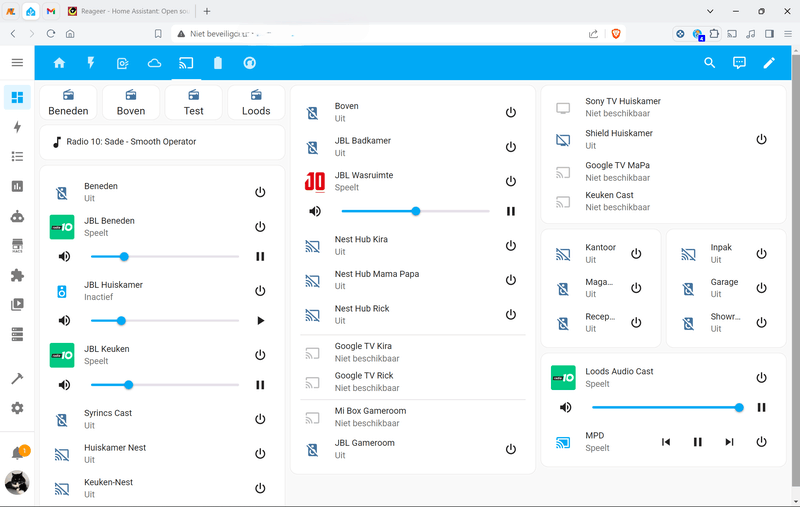Toggle power for JBL Keuken

coord(260,355)
